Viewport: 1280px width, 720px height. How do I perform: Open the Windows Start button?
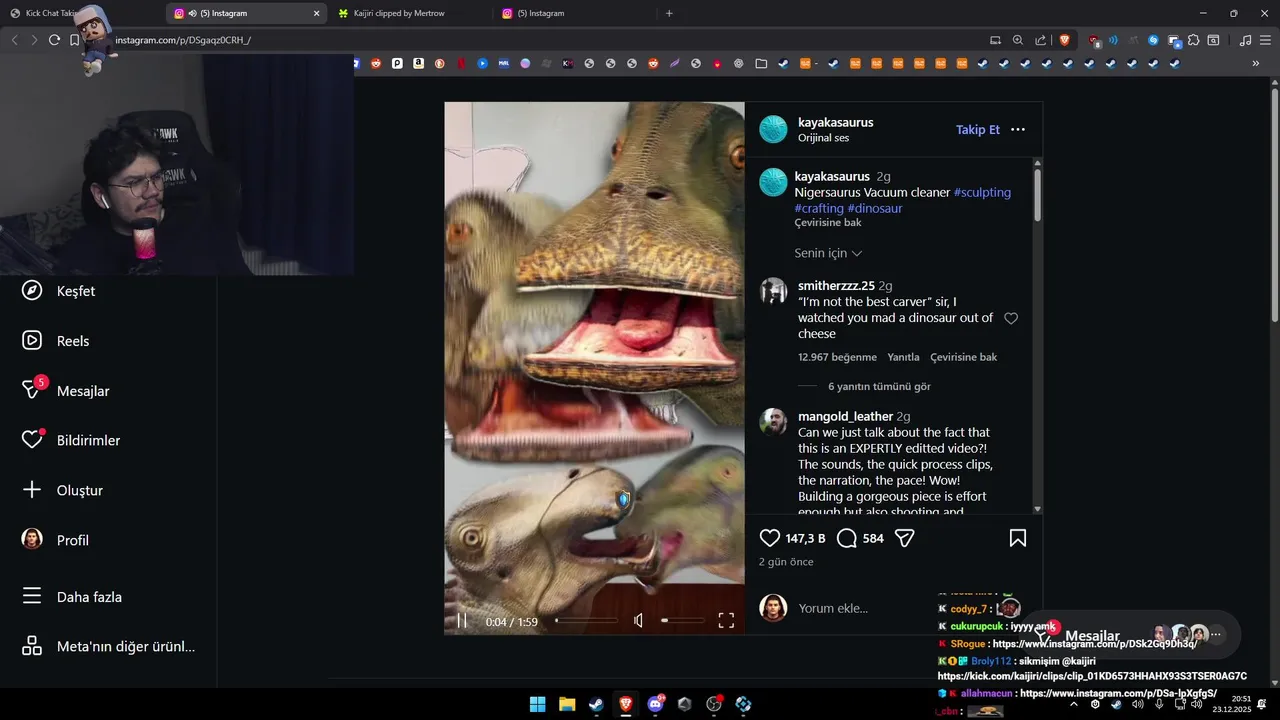[x=537, y=704]
